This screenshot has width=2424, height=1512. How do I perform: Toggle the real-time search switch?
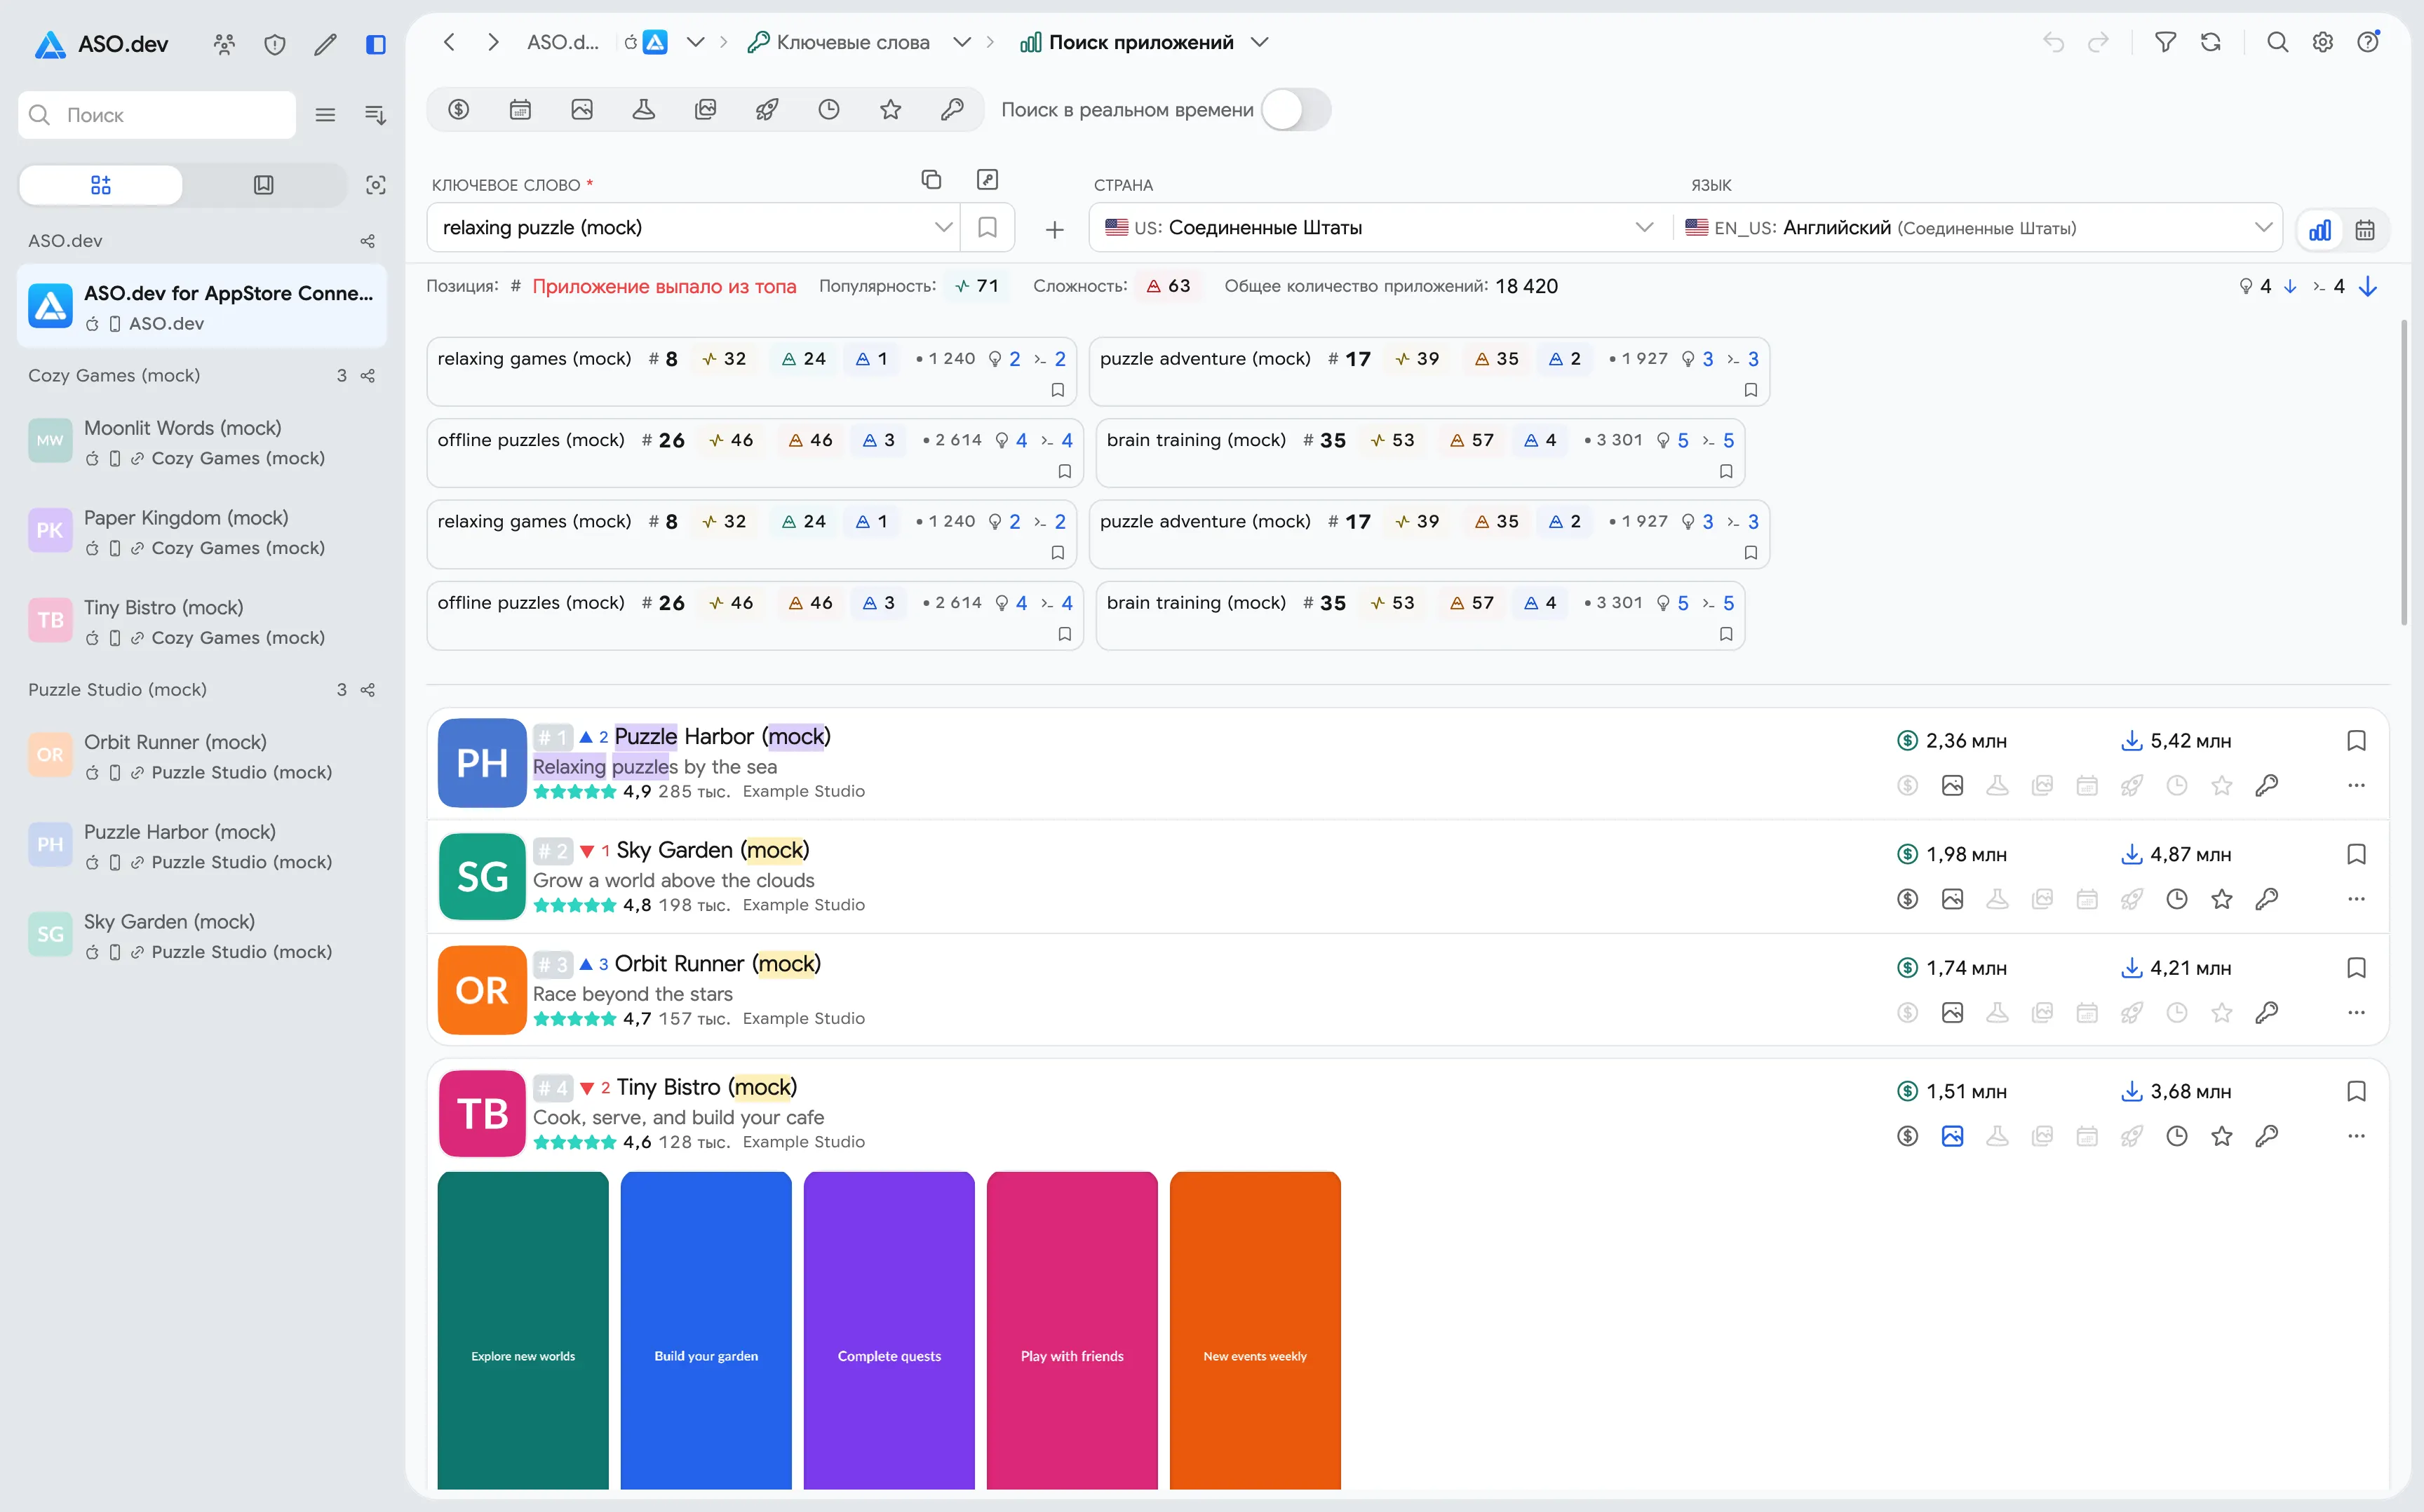coord(1296,110)
